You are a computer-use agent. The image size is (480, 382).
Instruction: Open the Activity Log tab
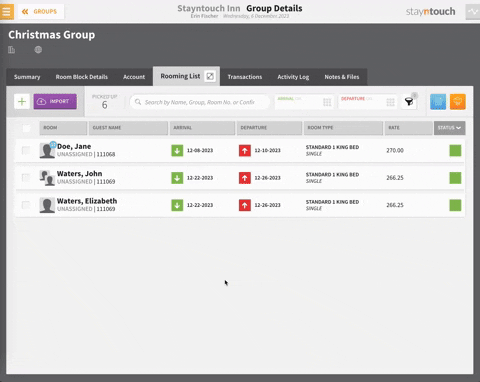[x=293, y=77]
